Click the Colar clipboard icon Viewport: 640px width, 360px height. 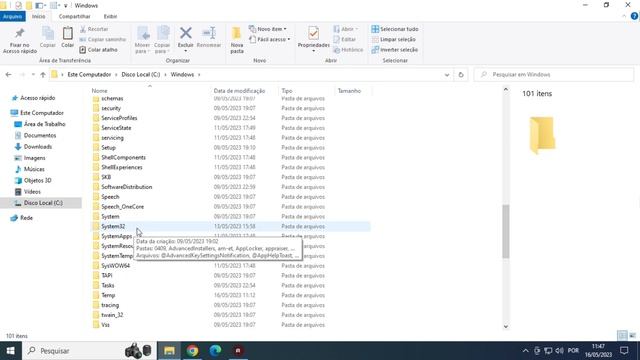[67, 37]
